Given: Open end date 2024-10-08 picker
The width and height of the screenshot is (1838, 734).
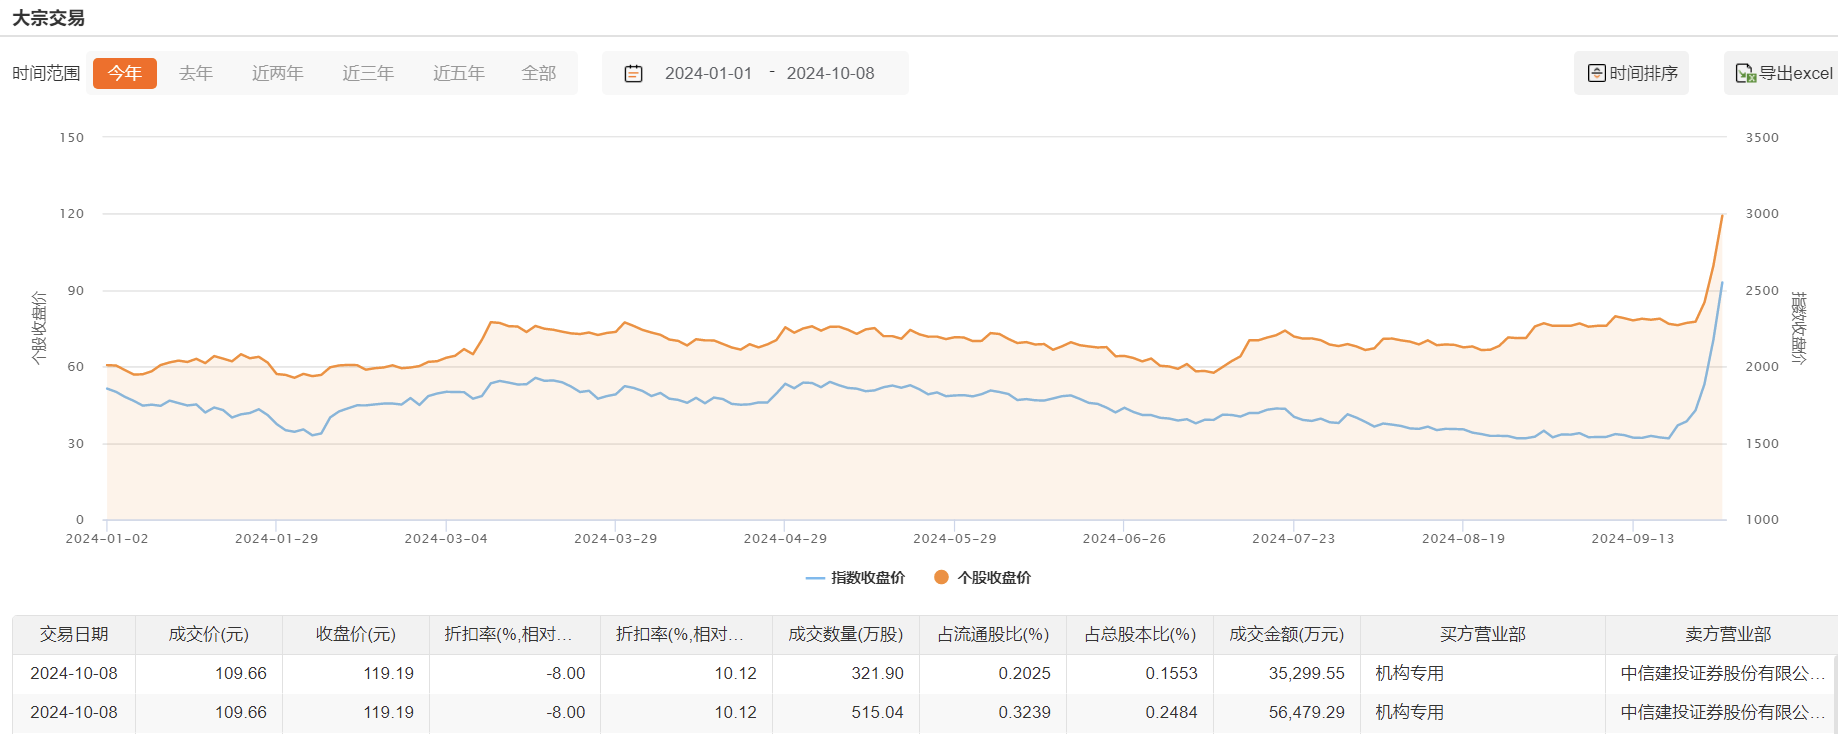Looking at the screenshot, I should (830, 74).
